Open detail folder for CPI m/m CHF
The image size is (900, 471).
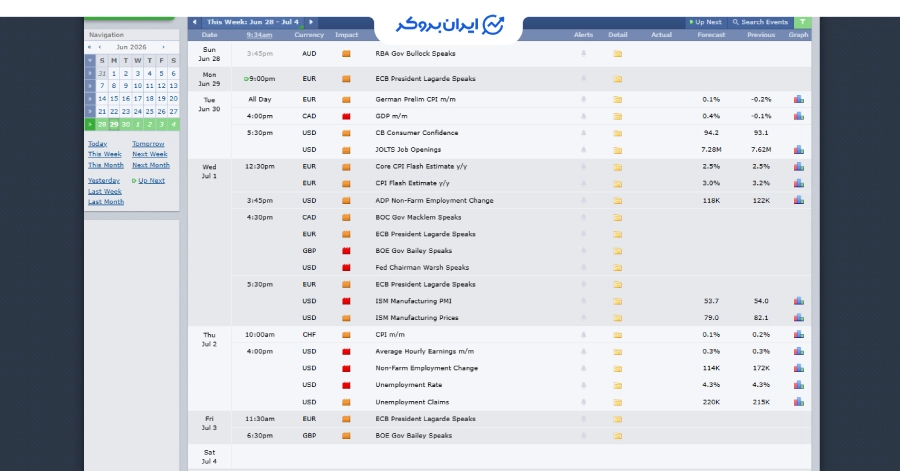click(x=618, y=335)
